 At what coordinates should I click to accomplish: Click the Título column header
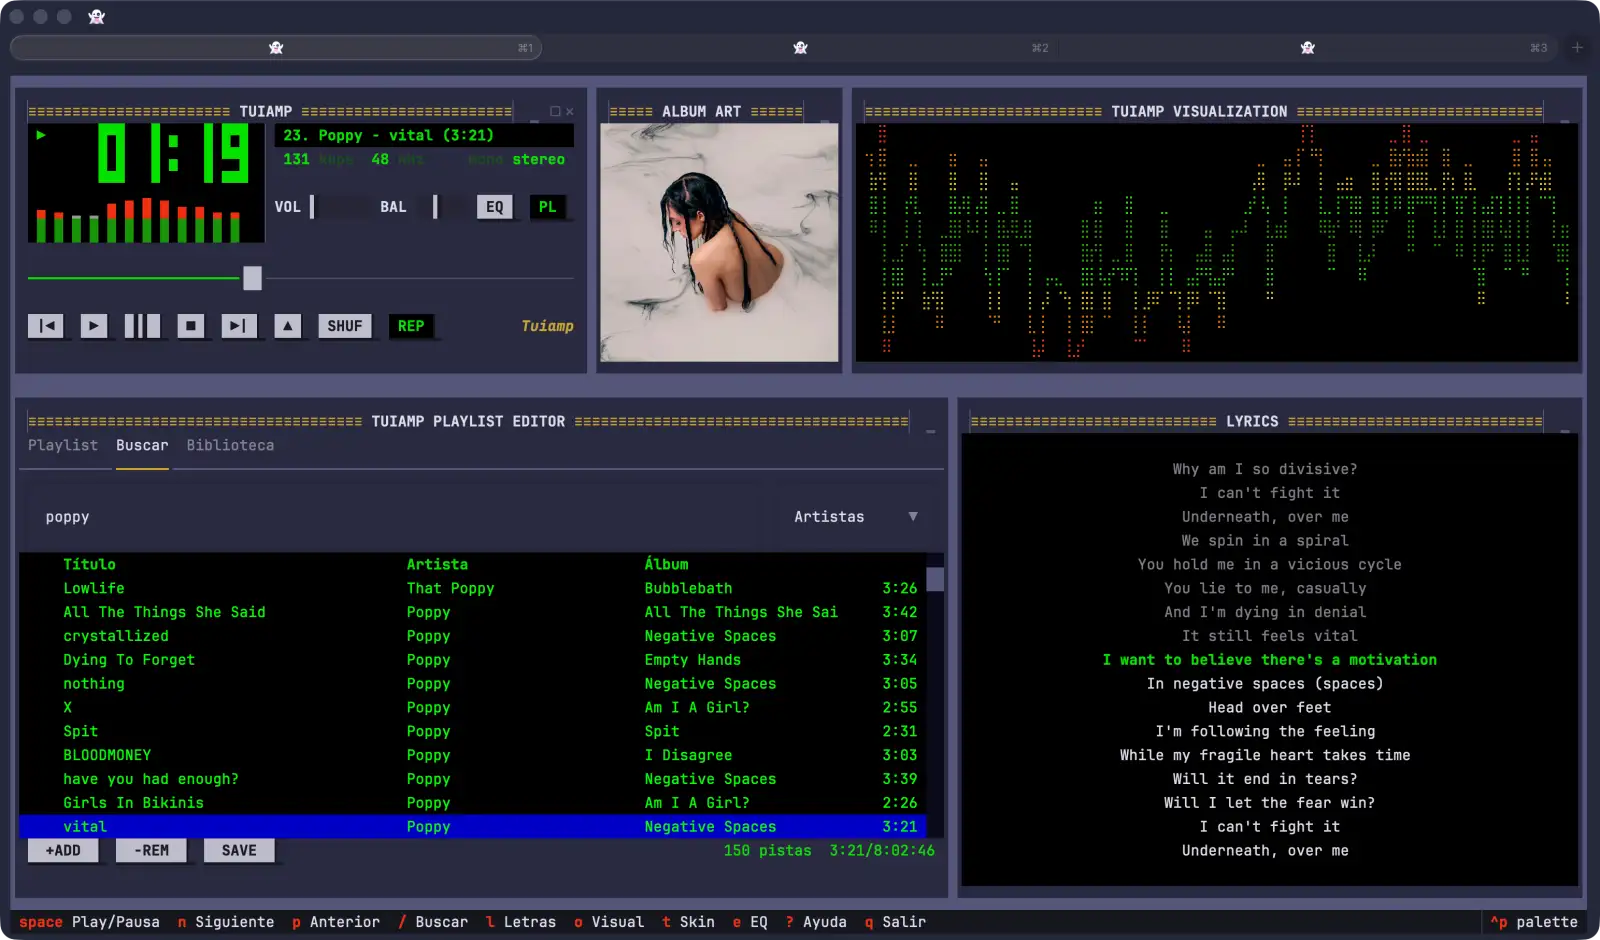click(89, 565)
